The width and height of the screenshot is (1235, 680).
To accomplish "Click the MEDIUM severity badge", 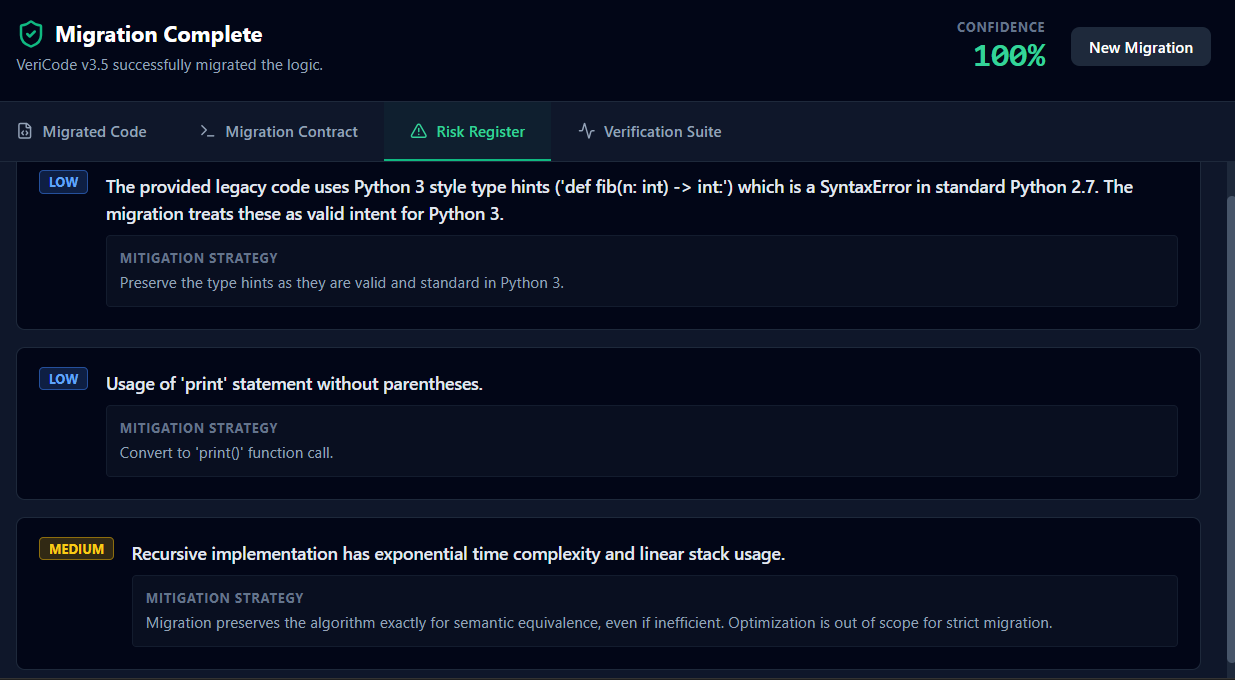I will 76,549.
